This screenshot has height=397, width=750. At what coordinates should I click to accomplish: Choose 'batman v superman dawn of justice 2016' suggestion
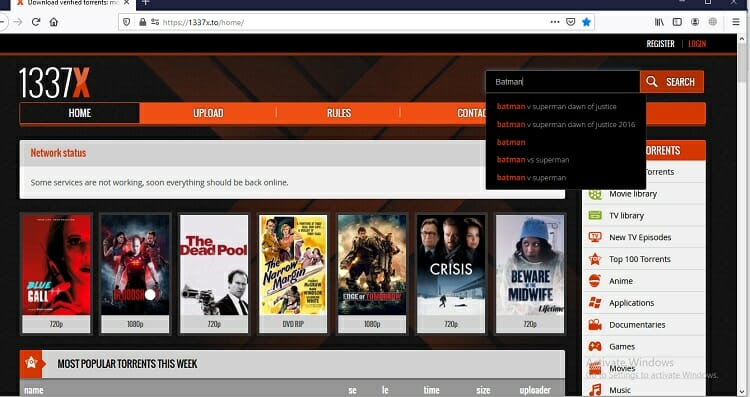tap(566, 124)
